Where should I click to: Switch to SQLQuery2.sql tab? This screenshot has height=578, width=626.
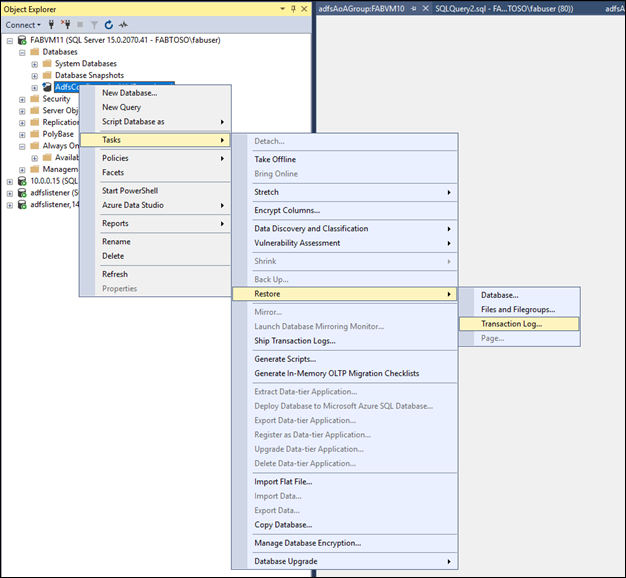[x=504, y=9]
